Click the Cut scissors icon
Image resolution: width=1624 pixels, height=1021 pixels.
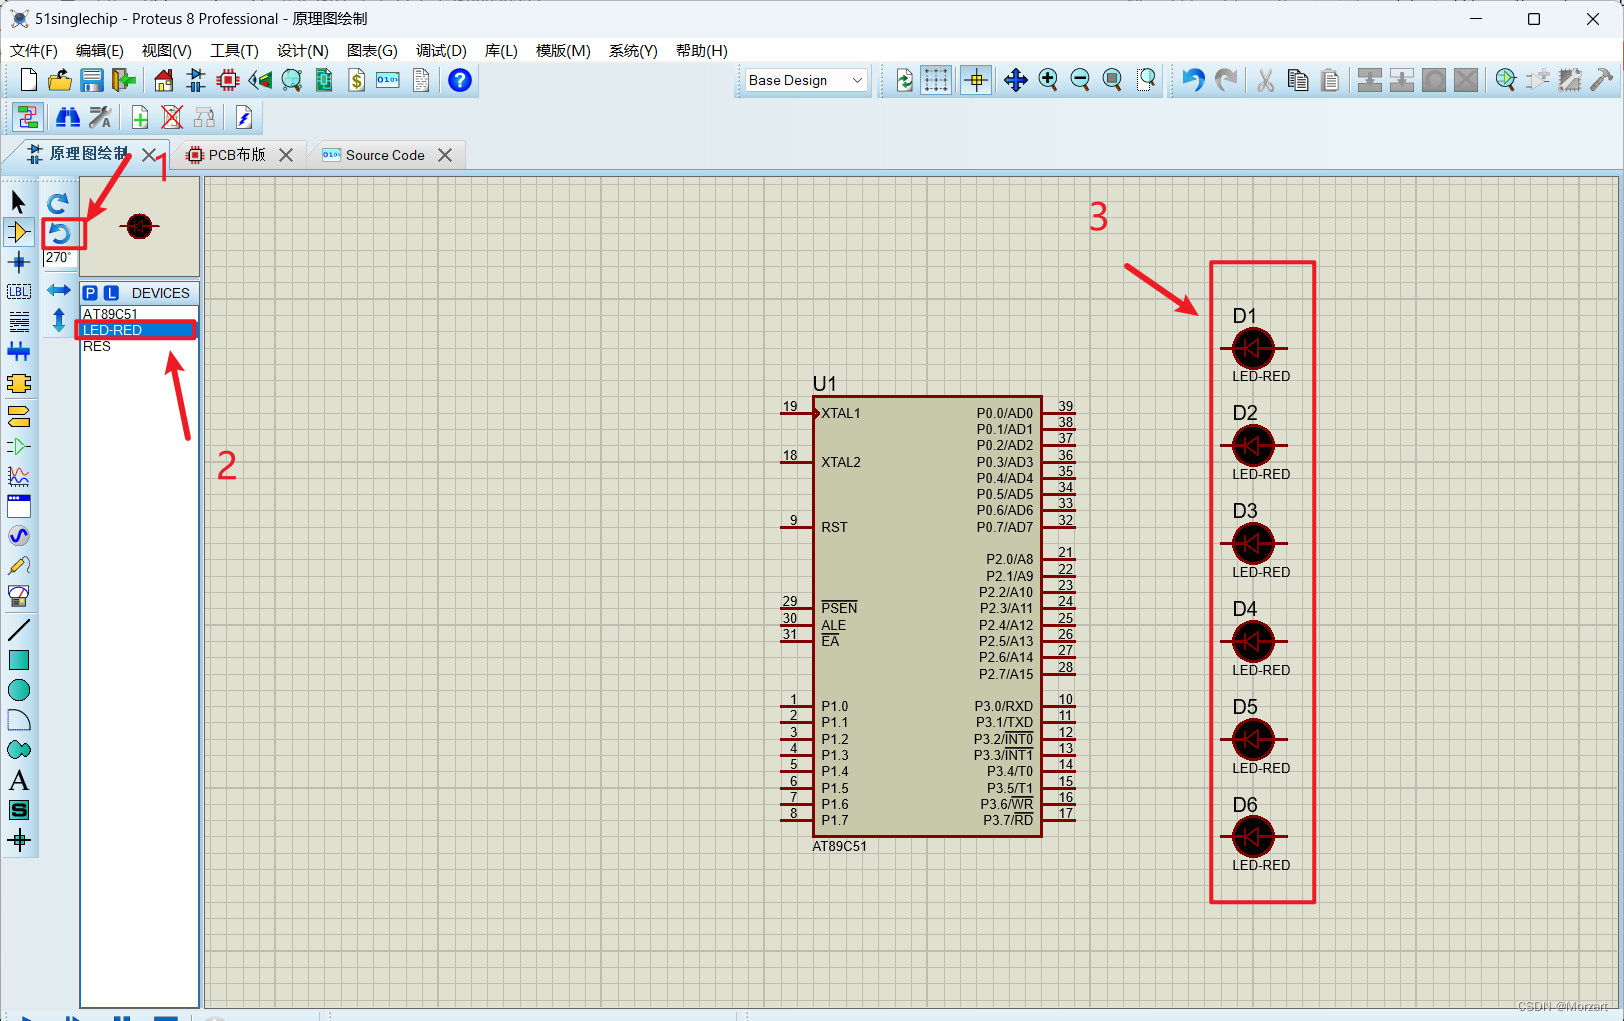pyautogui.click(x=1266, y=80)
